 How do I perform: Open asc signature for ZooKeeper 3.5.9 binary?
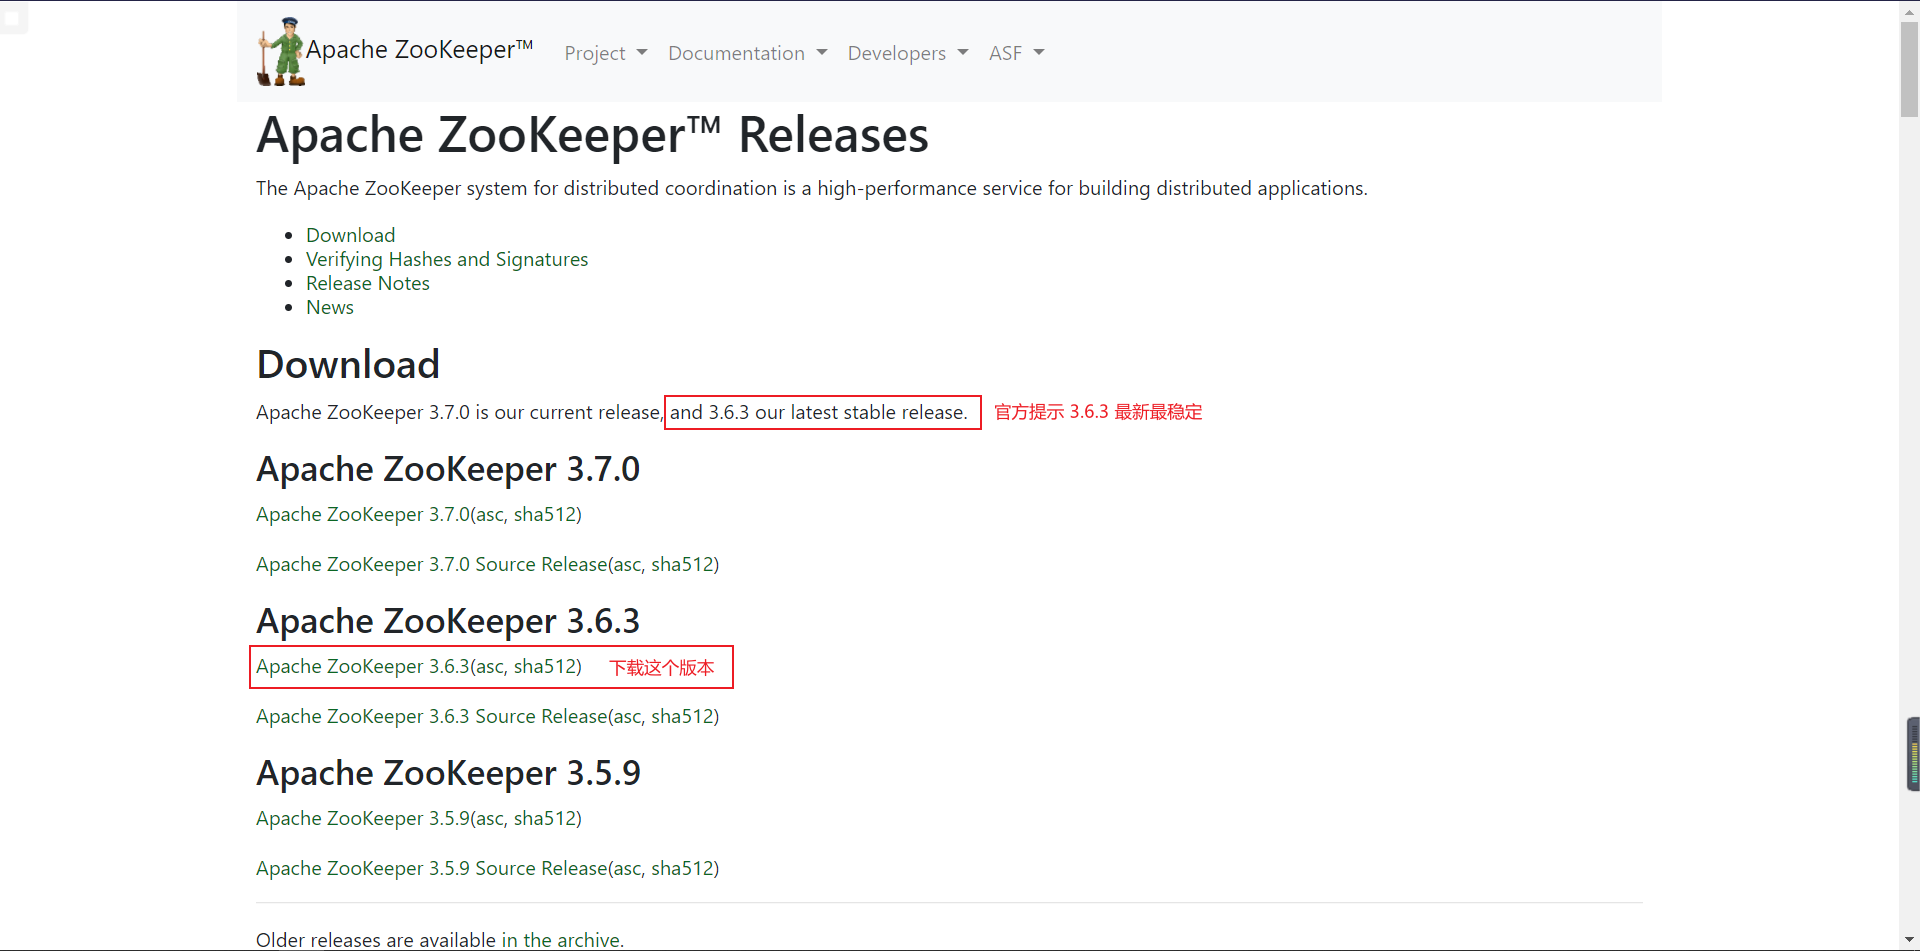489,818
